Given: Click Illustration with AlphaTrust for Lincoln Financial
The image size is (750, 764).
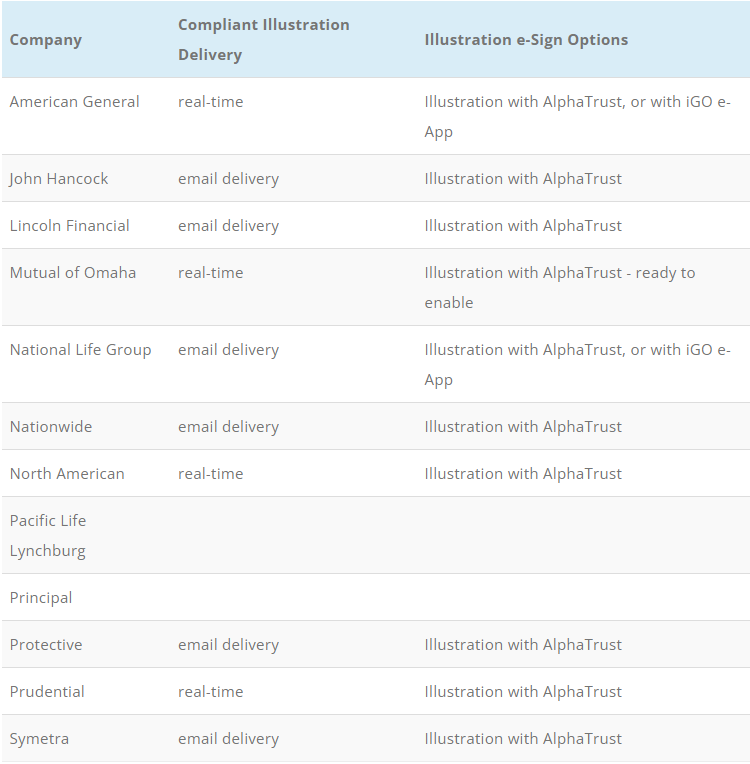Looking at the screenshot, I should 523,226.
